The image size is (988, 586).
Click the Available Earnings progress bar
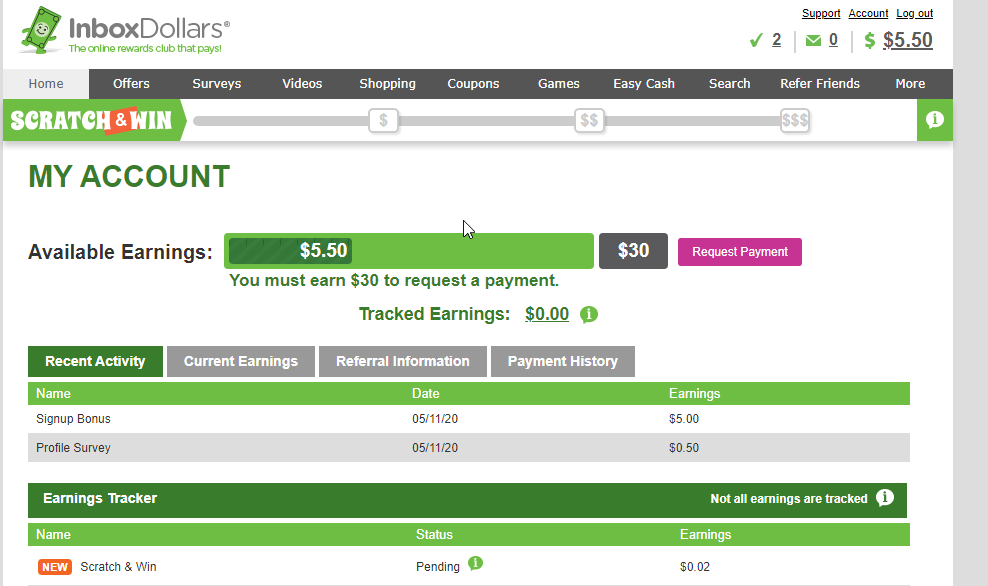click(x=408, y=251)
